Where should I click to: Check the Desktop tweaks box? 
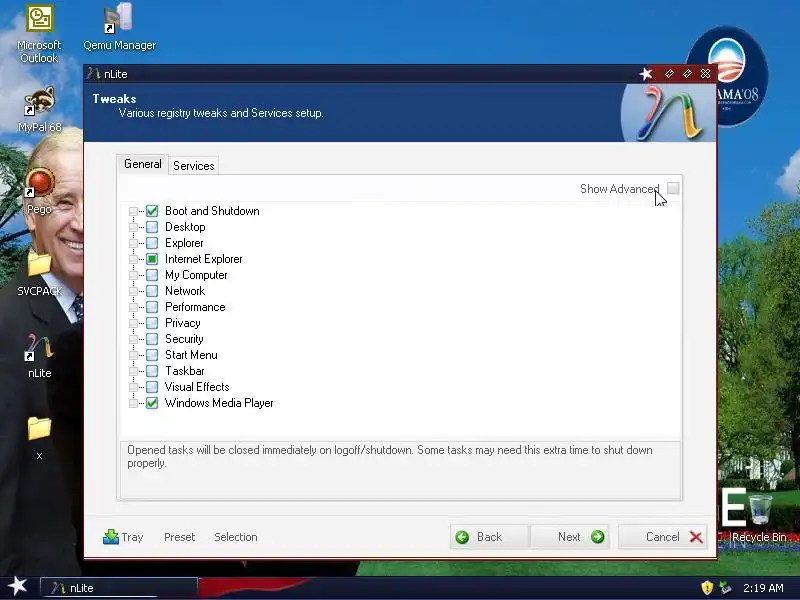tap(152, 227)
